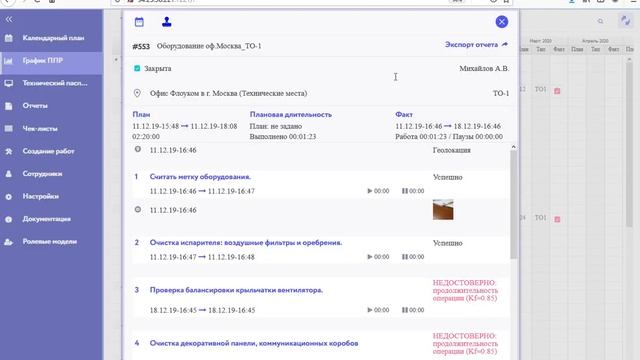Open the calendar tab icon in dialog
Image resolution: width=640 pixels, height=360 pixels.
click(139, 22)
